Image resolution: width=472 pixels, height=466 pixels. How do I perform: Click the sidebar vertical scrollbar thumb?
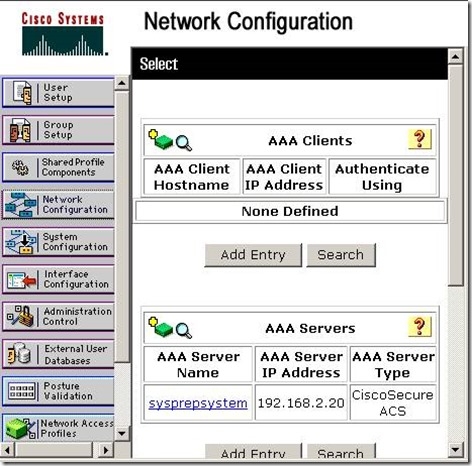click(122, 227)
